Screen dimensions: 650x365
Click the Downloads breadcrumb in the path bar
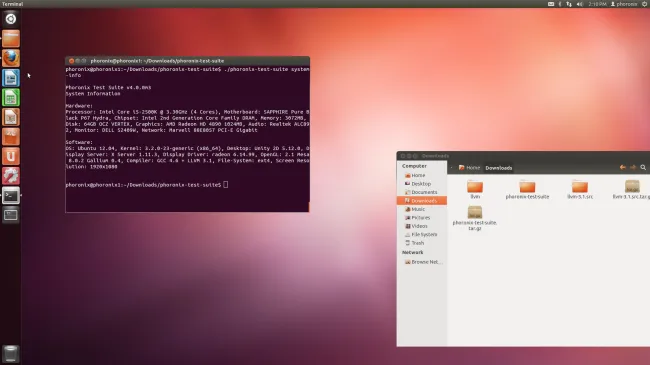(x=499, y=168)
